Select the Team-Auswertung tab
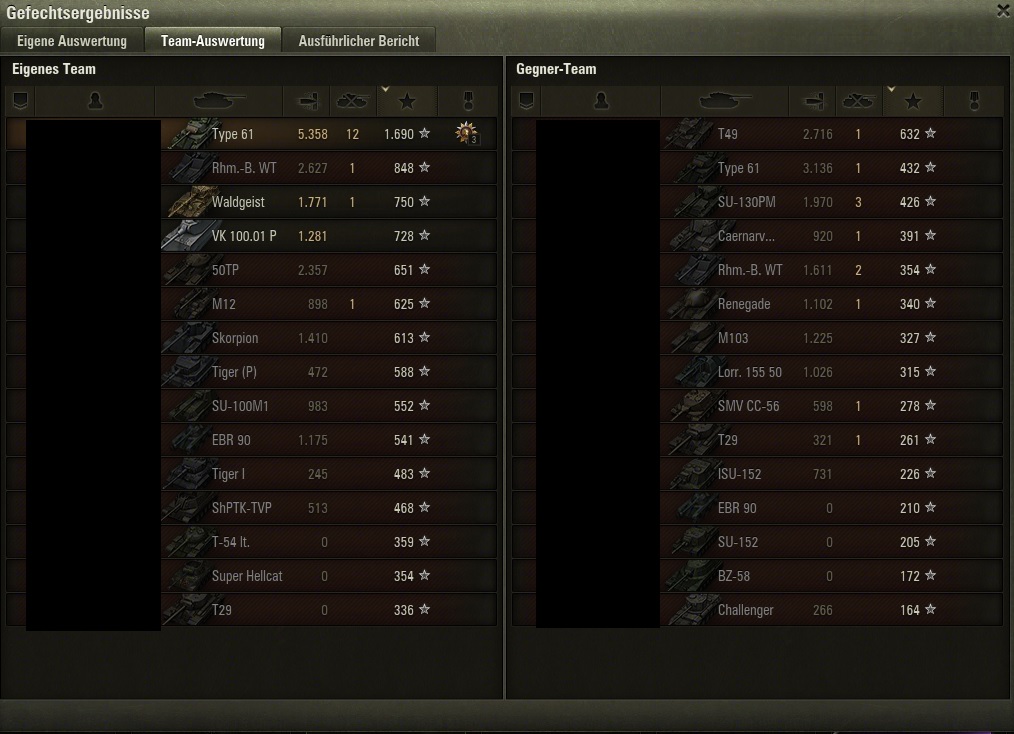Image resolution: width=1014 pixels, height=734 pixels. [x=213, y=40]
